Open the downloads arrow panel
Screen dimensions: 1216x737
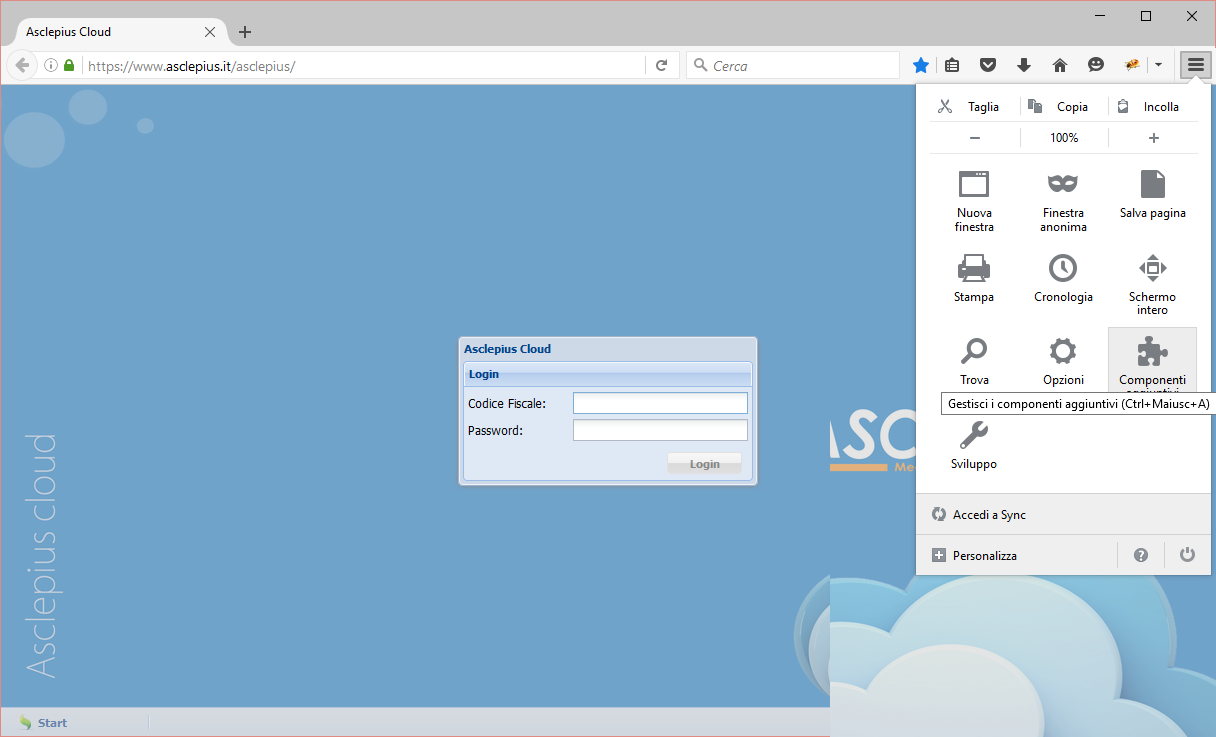(x=1024, y=65)
